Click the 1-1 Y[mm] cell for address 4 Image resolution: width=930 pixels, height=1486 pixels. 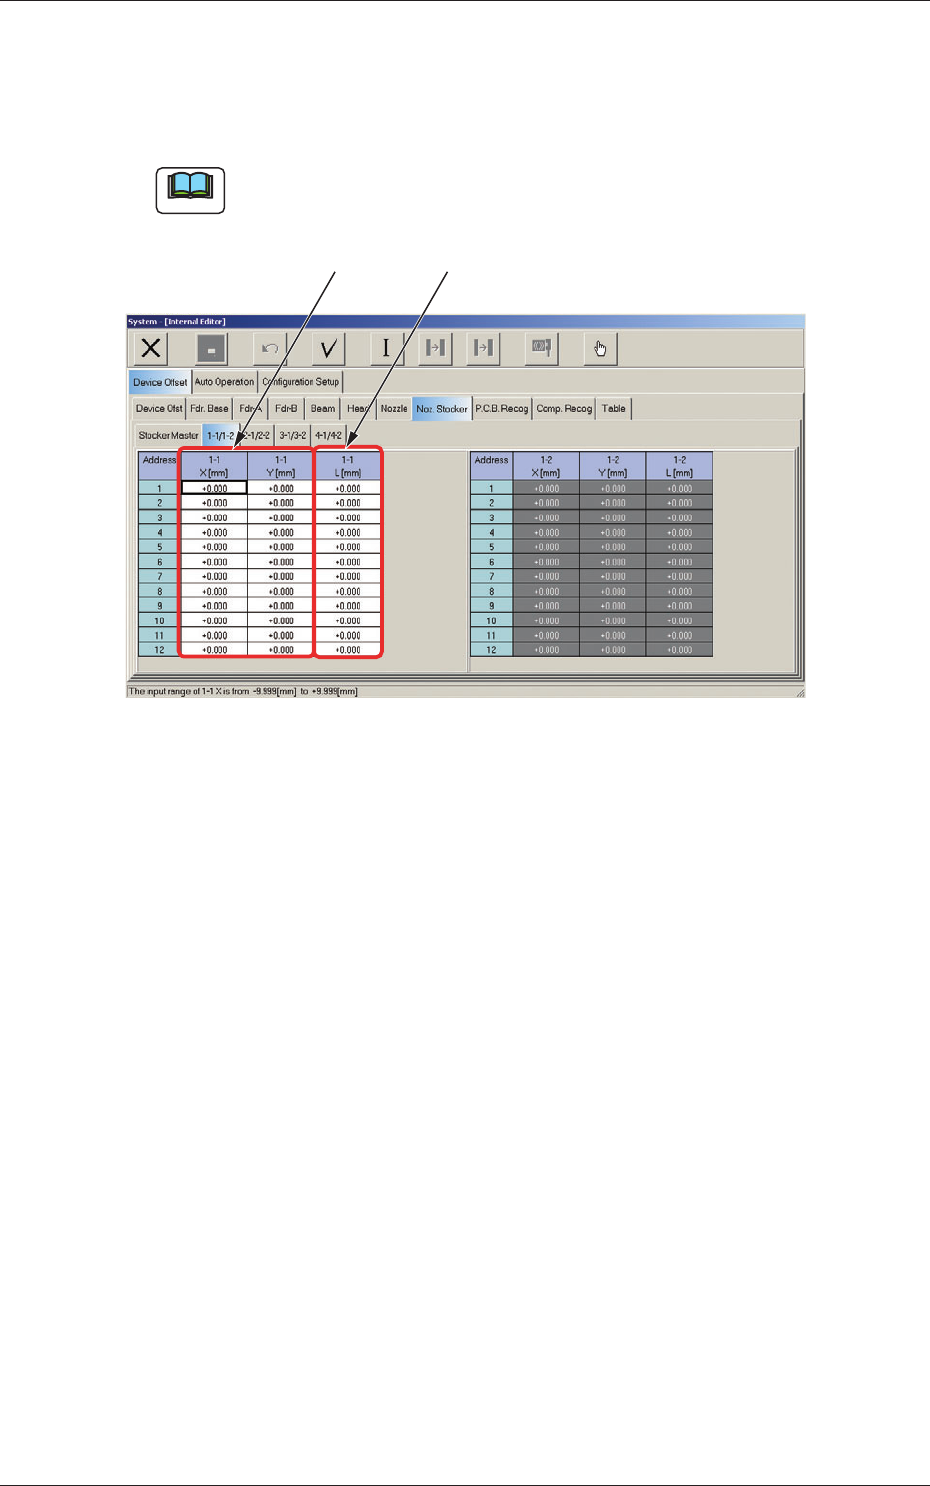281,532
